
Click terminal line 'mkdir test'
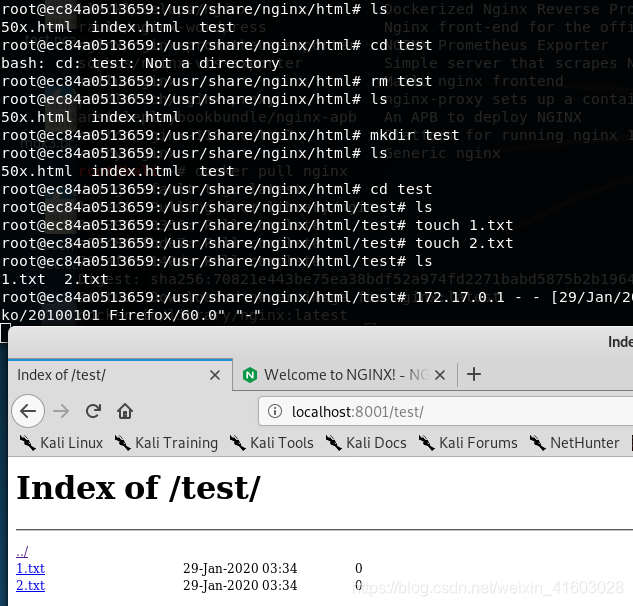pyautogui.click(x=415, y=135)
